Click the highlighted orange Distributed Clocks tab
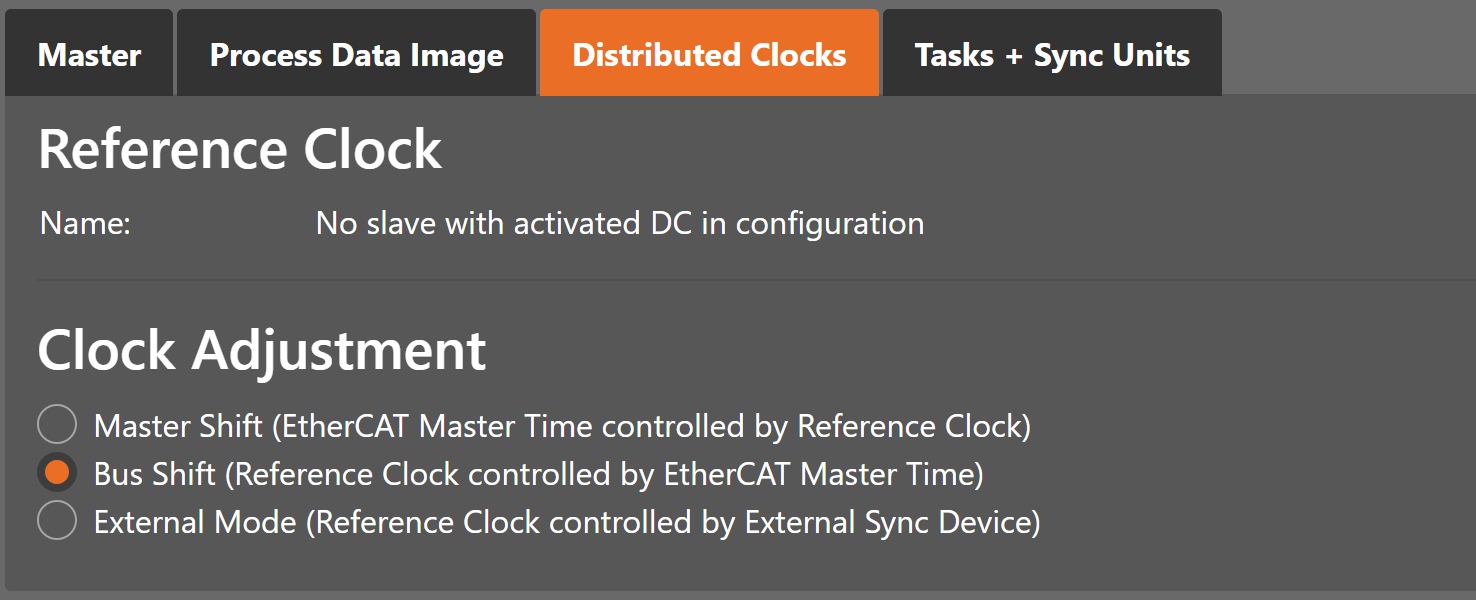The width and height of the screenshot is (1476, 600). pos(709,52)
